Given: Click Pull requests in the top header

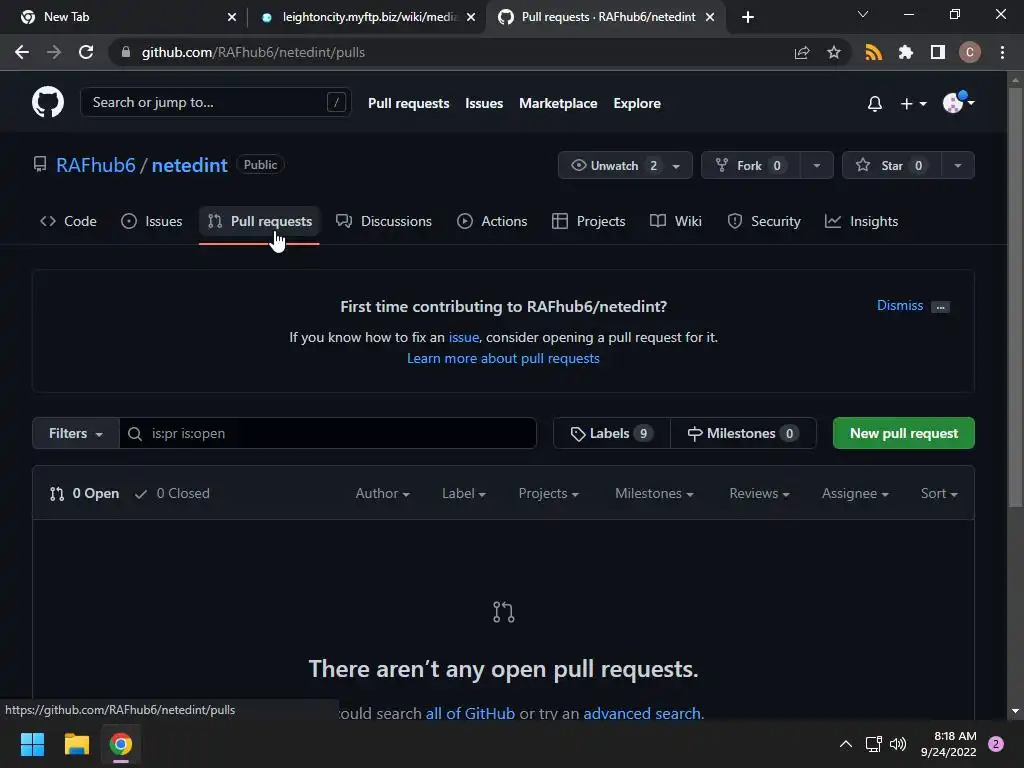Looking at the screenshot, I should 408,103.
